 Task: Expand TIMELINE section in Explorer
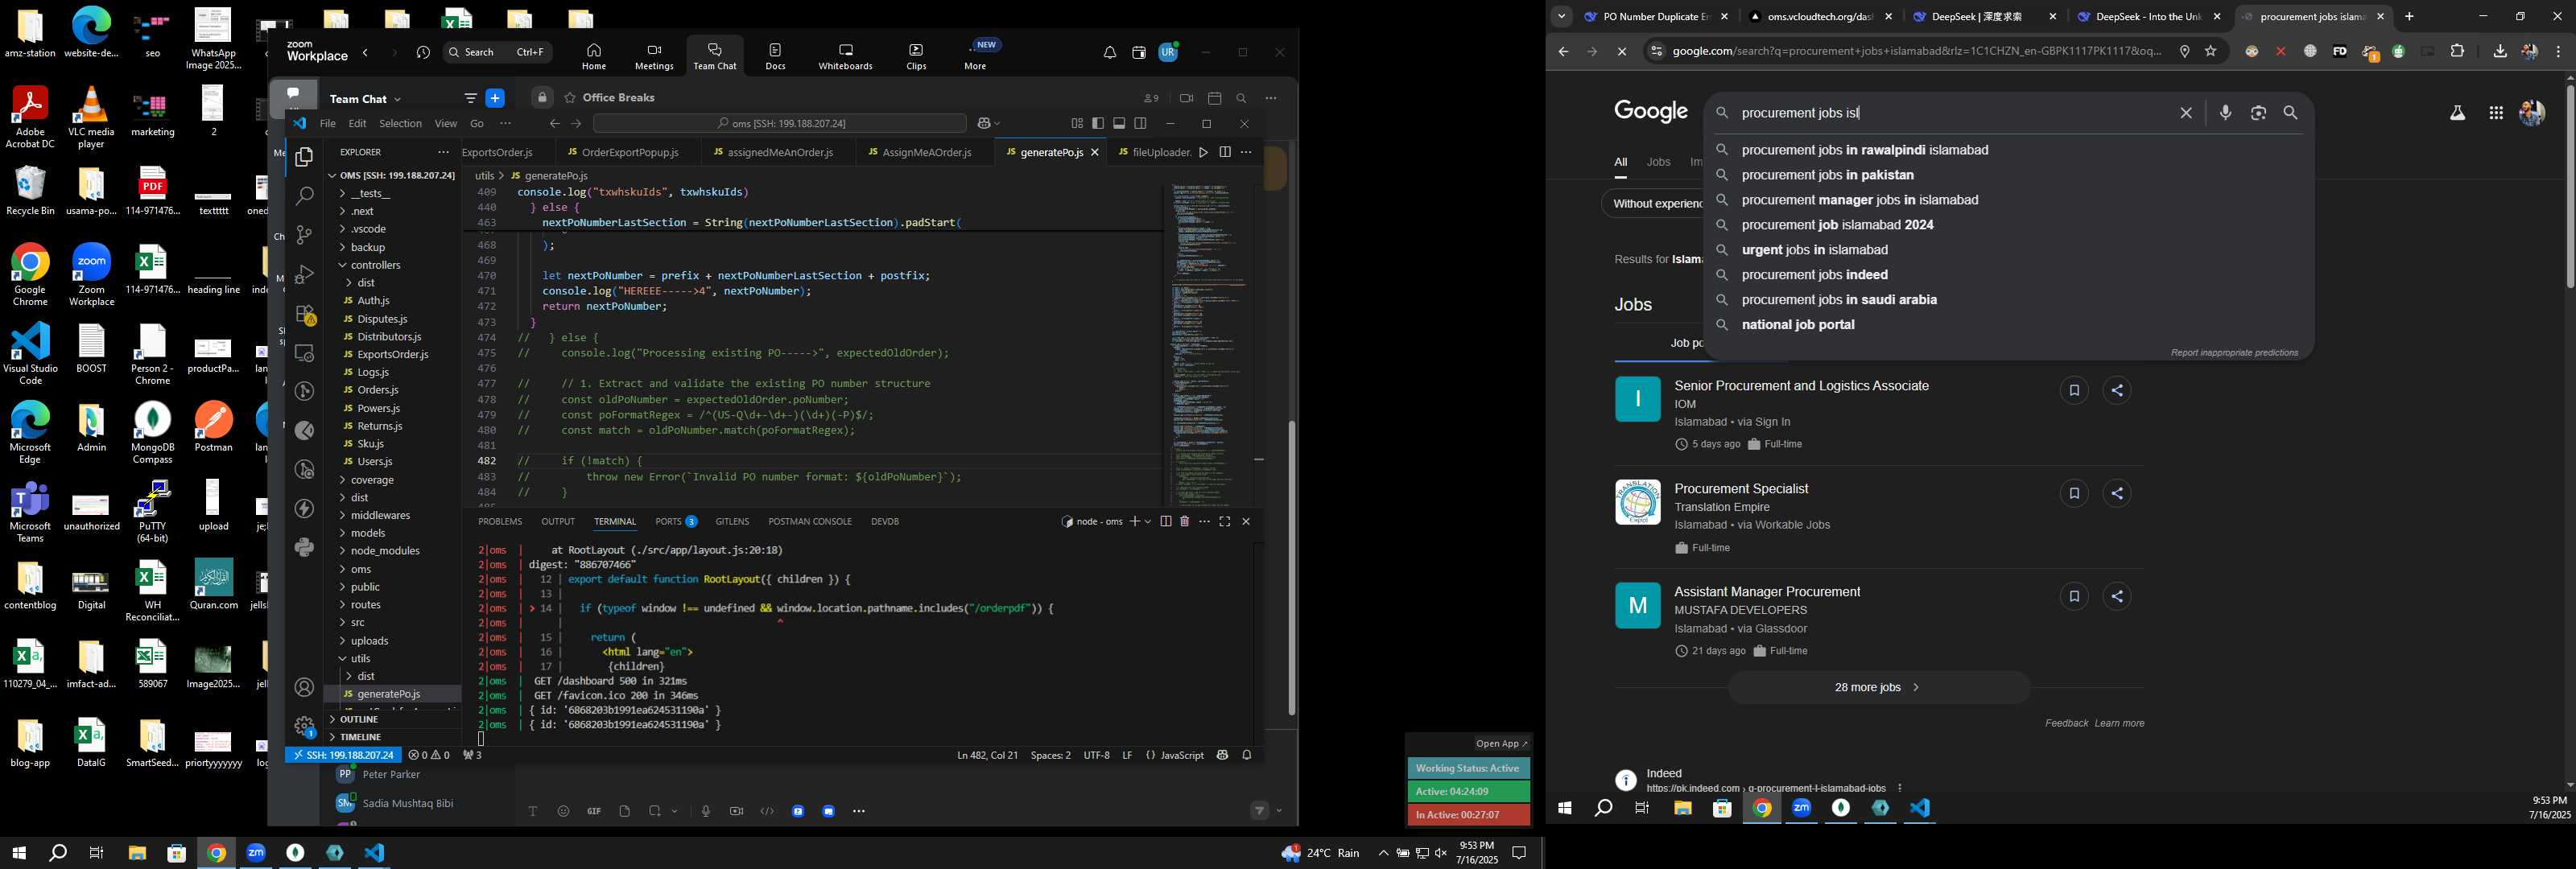[x=360, y=737]
